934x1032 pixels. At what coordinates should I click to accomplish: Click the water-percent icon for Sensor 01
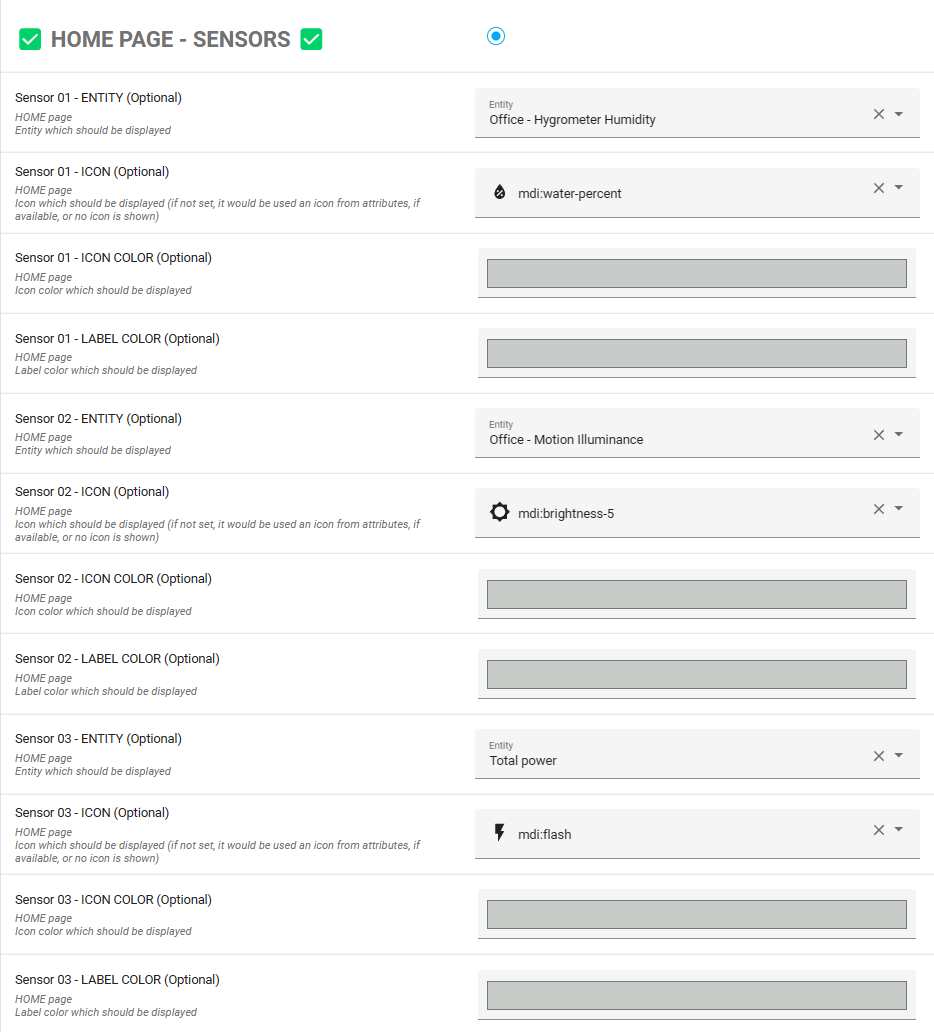500,192
